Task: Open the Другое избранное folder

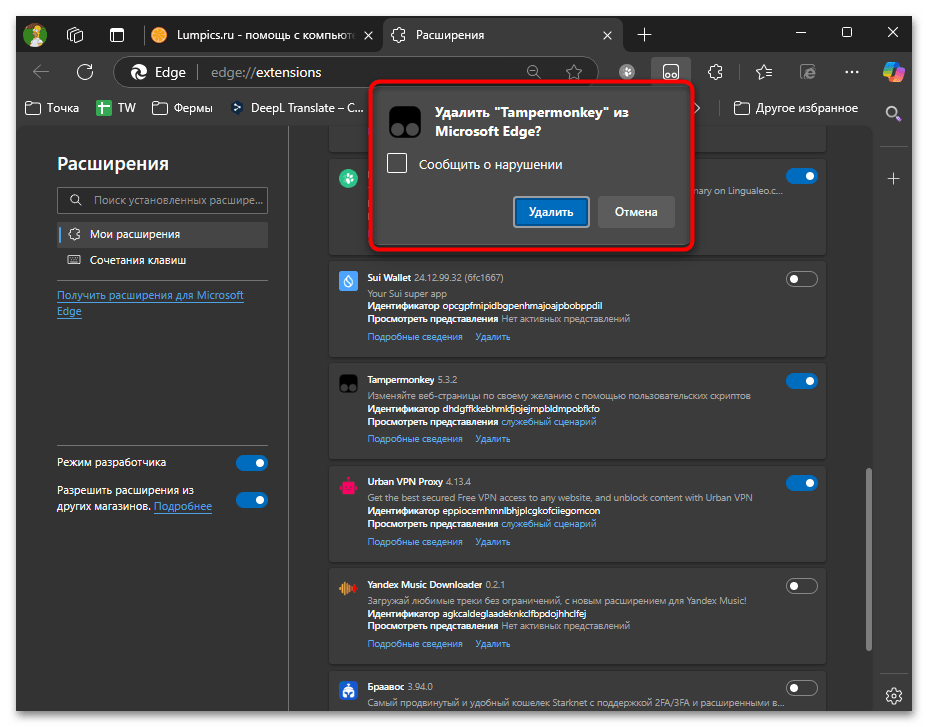Action: 795,108
